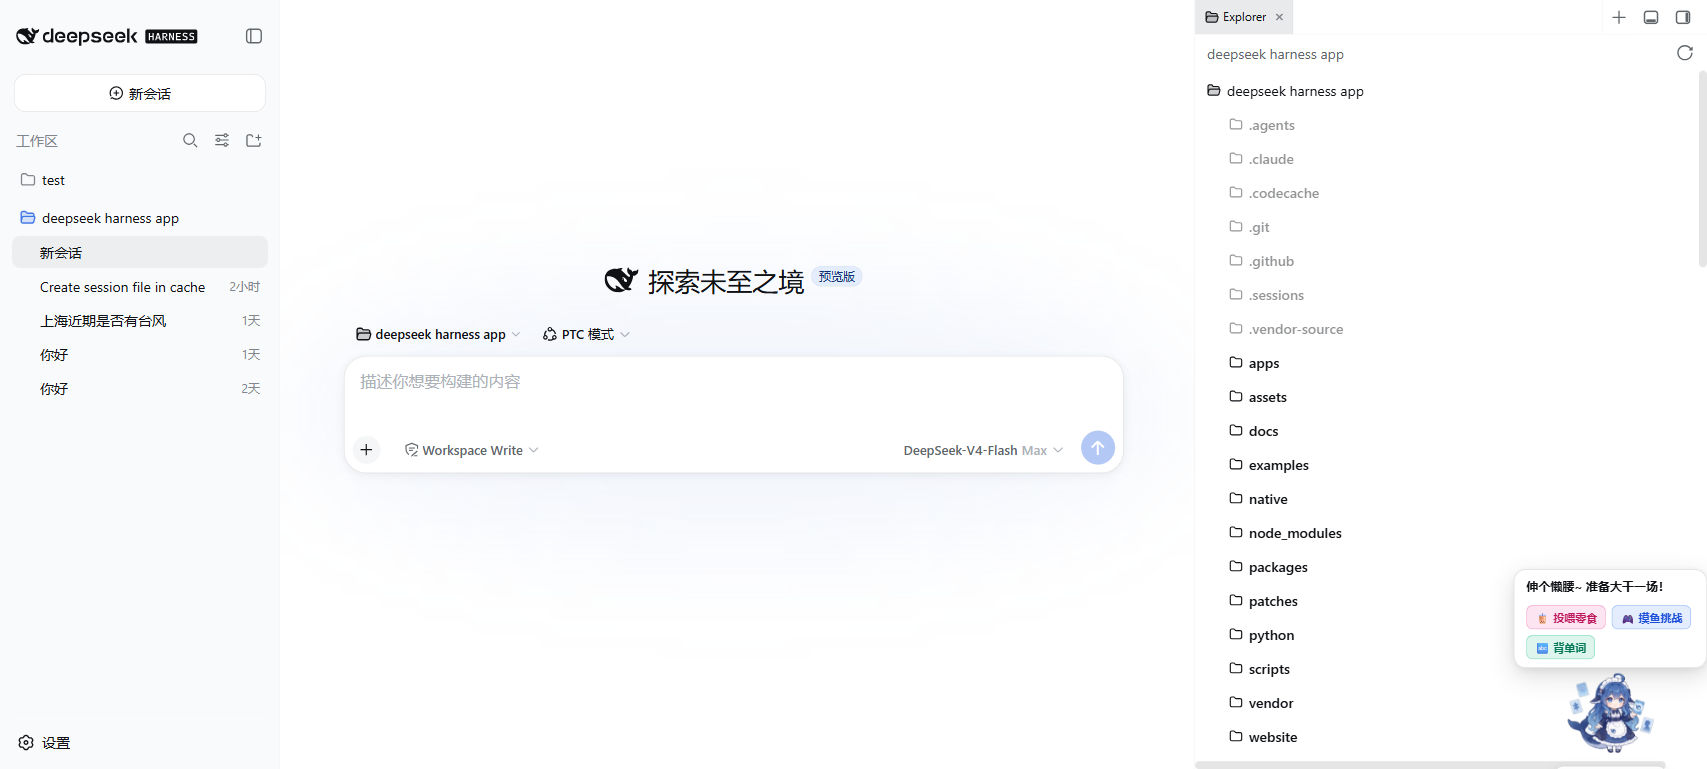
Task: Select the 新会话 session in sidebar list
Action: coord(140,252)
